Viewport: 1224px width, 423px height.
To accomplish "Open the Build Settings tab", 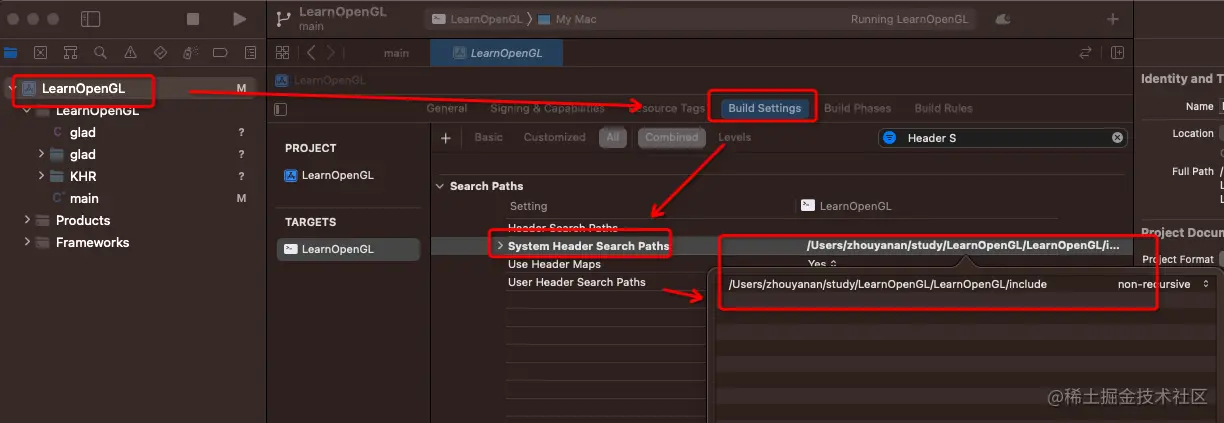I will pyautogui.click(x=764, y=108).
